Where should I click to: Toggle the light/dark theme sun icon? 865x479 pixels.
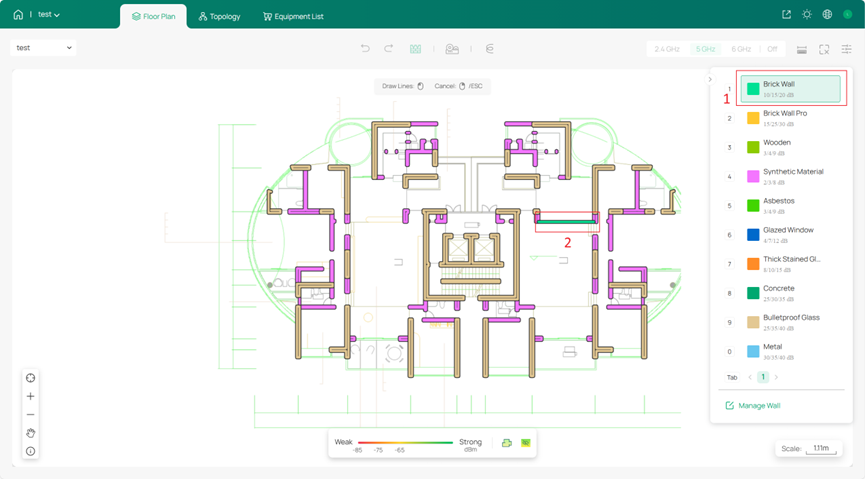(807, 14)
